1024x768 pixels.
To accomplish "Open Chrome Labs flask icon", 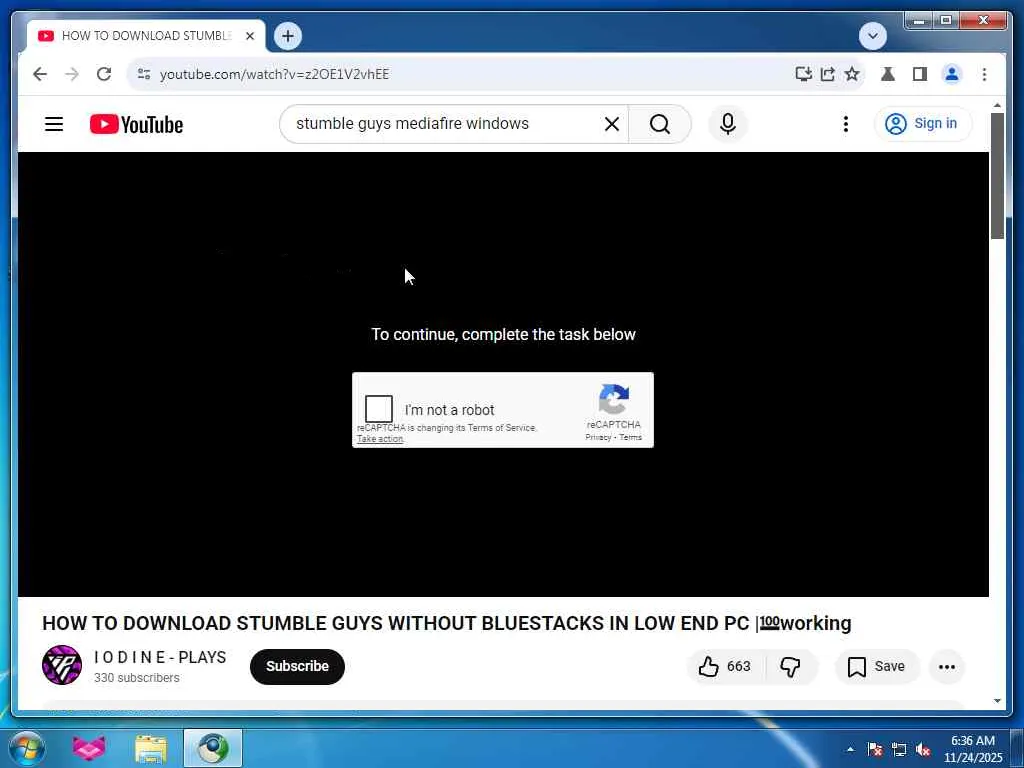I will (888, 74).
